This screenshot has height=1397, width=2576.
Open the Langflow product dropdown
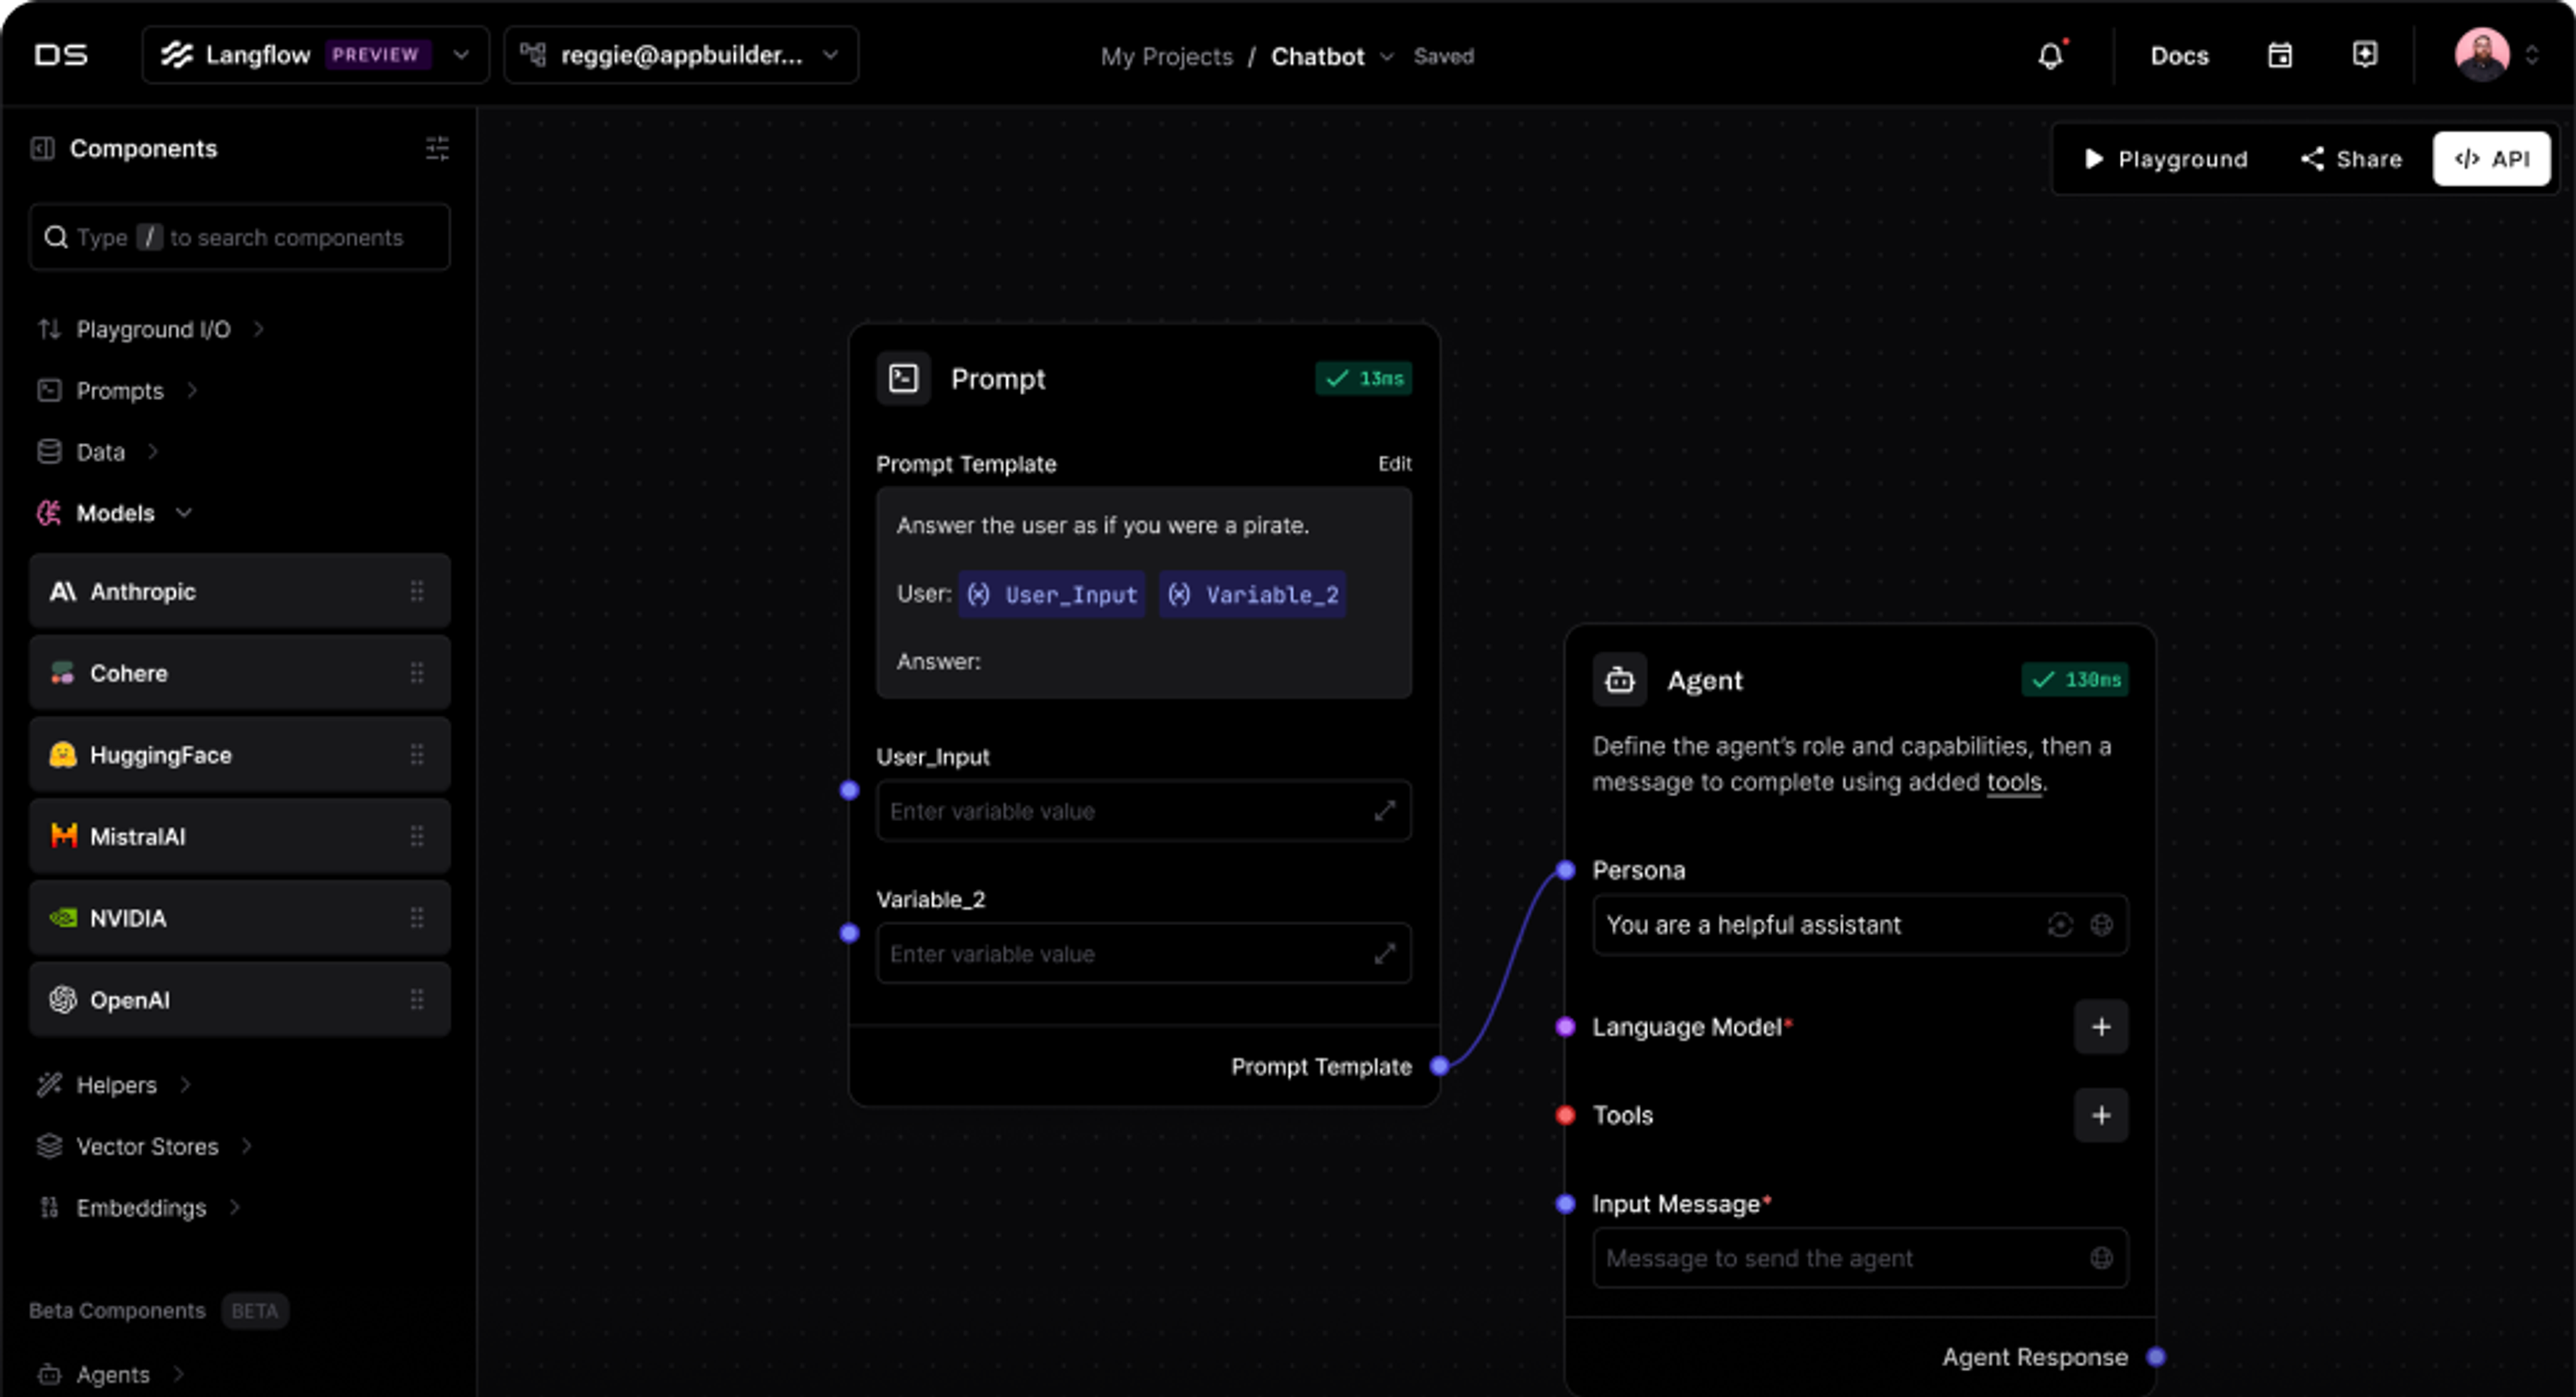click(x=315, y=55)
